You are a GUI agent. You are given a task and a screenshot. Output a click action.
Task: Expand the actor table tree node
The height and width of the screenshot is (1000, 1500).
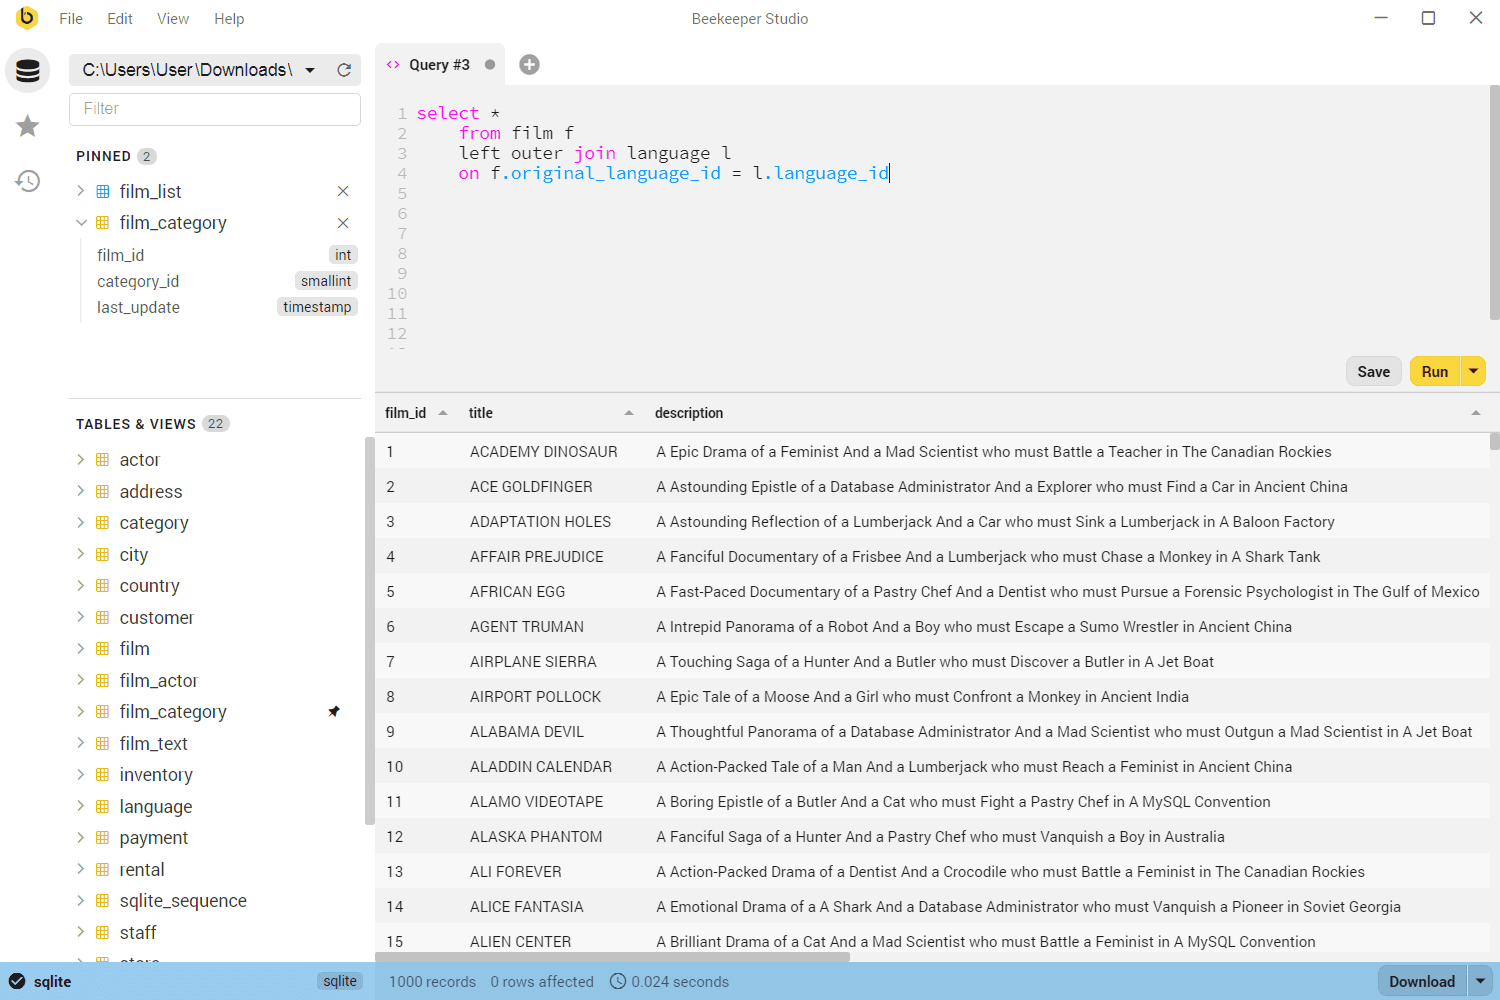pyautogui.click(x=81, y=460)
